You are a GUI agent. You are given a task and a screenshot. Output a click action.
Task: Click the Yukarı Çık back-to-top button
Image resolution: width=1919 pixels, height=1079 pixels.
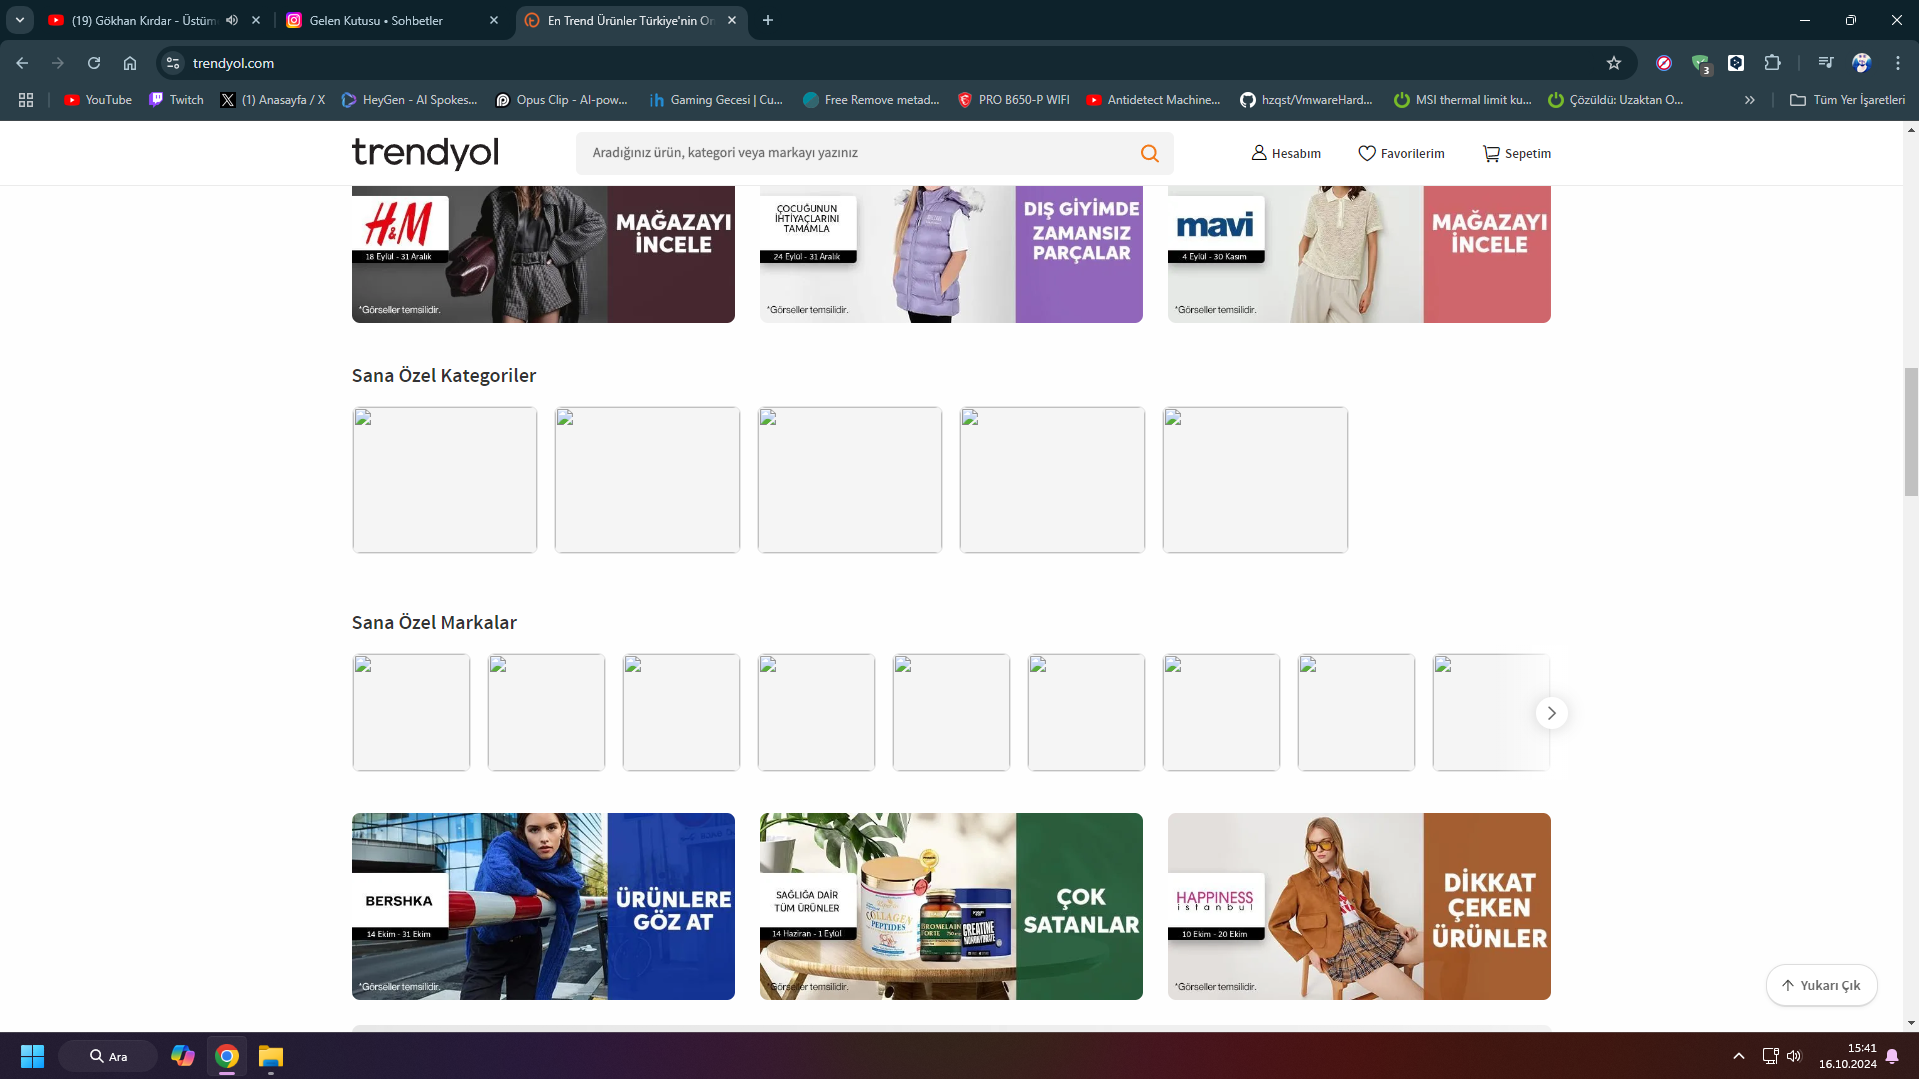[x=1821, y=985]
